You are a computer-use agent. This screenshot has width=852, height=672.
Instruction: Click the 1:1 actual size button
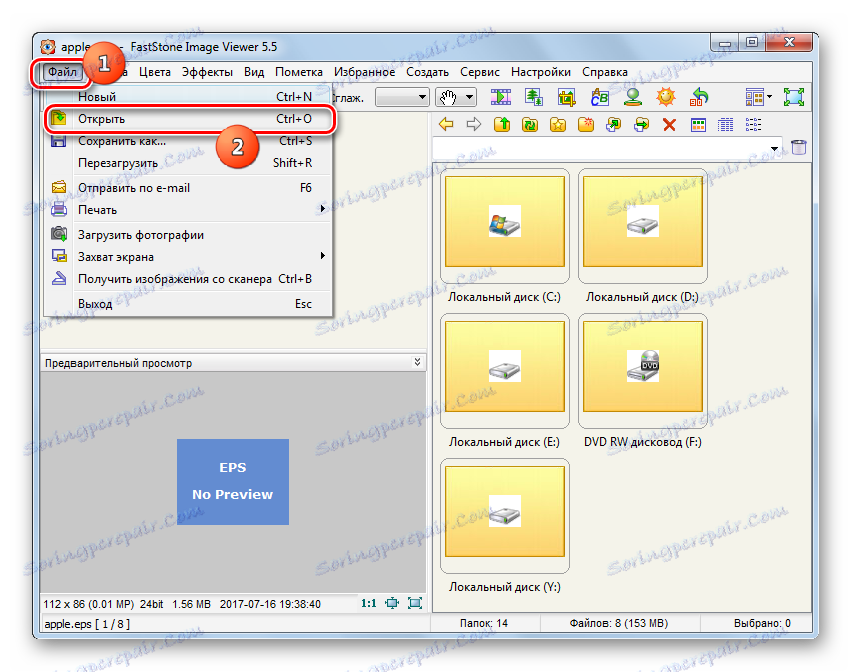(x=369, y=603)
